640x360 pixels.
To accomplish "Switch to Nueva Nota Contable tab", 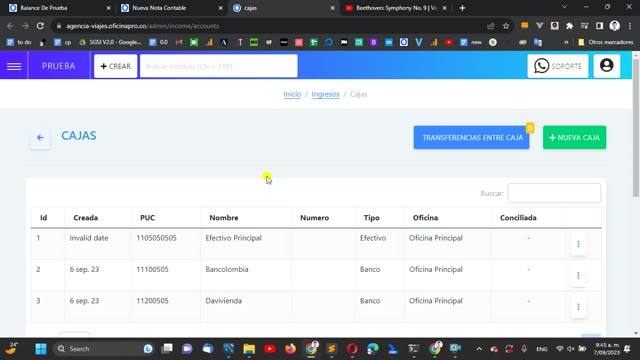I will point(171,8).
